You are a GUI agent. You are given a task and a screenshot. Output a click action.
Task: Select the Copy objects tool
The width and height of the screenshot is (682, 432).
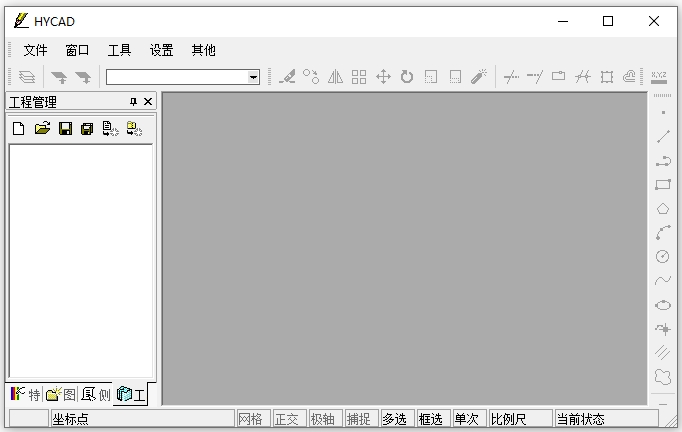pos(311,77)
